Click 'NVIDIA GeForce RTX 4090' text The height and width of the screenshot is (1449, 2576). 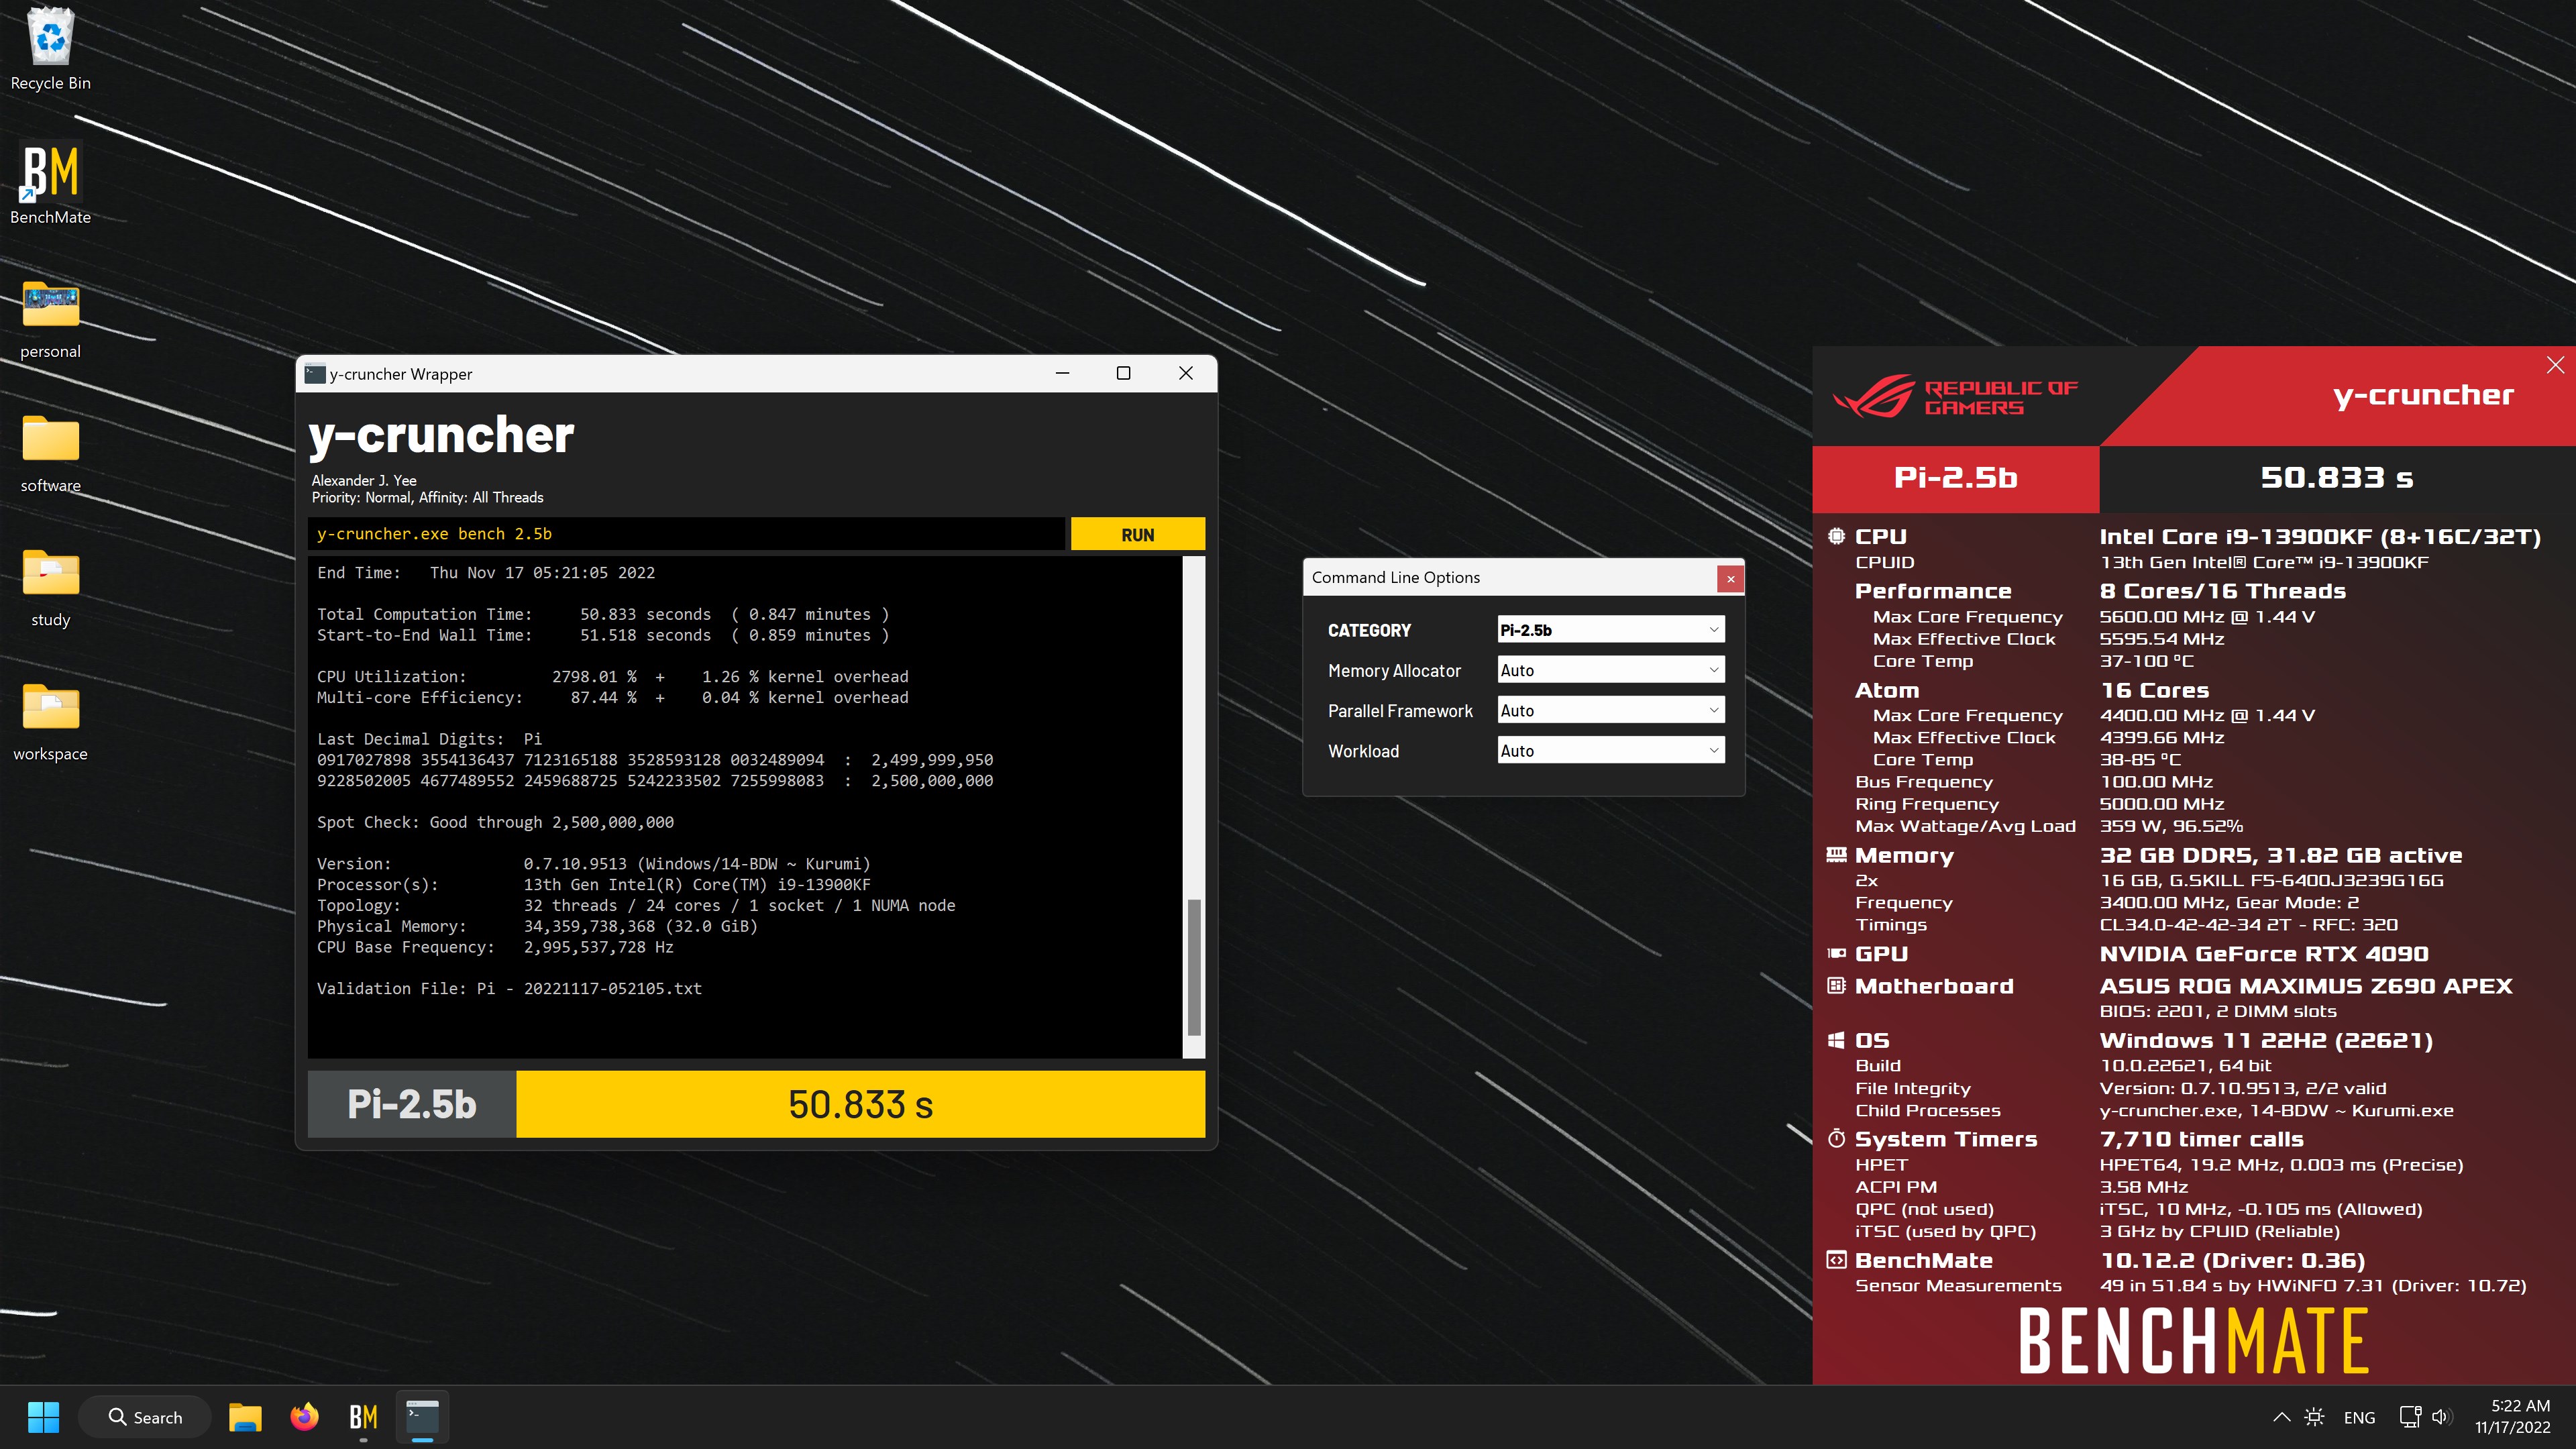(x=2264, y=954)
